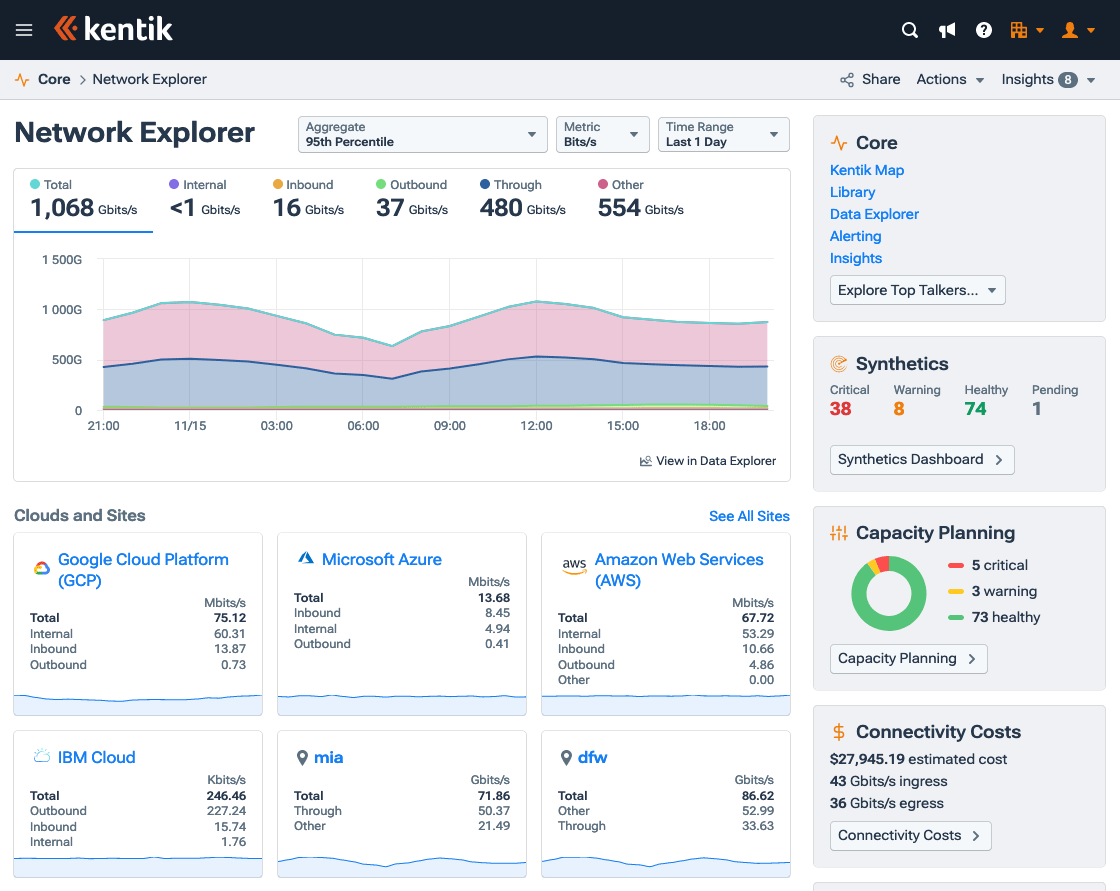Open help via the question mark icon
The width and height of the screenshot is (1120, 891).
coord(983,30)
